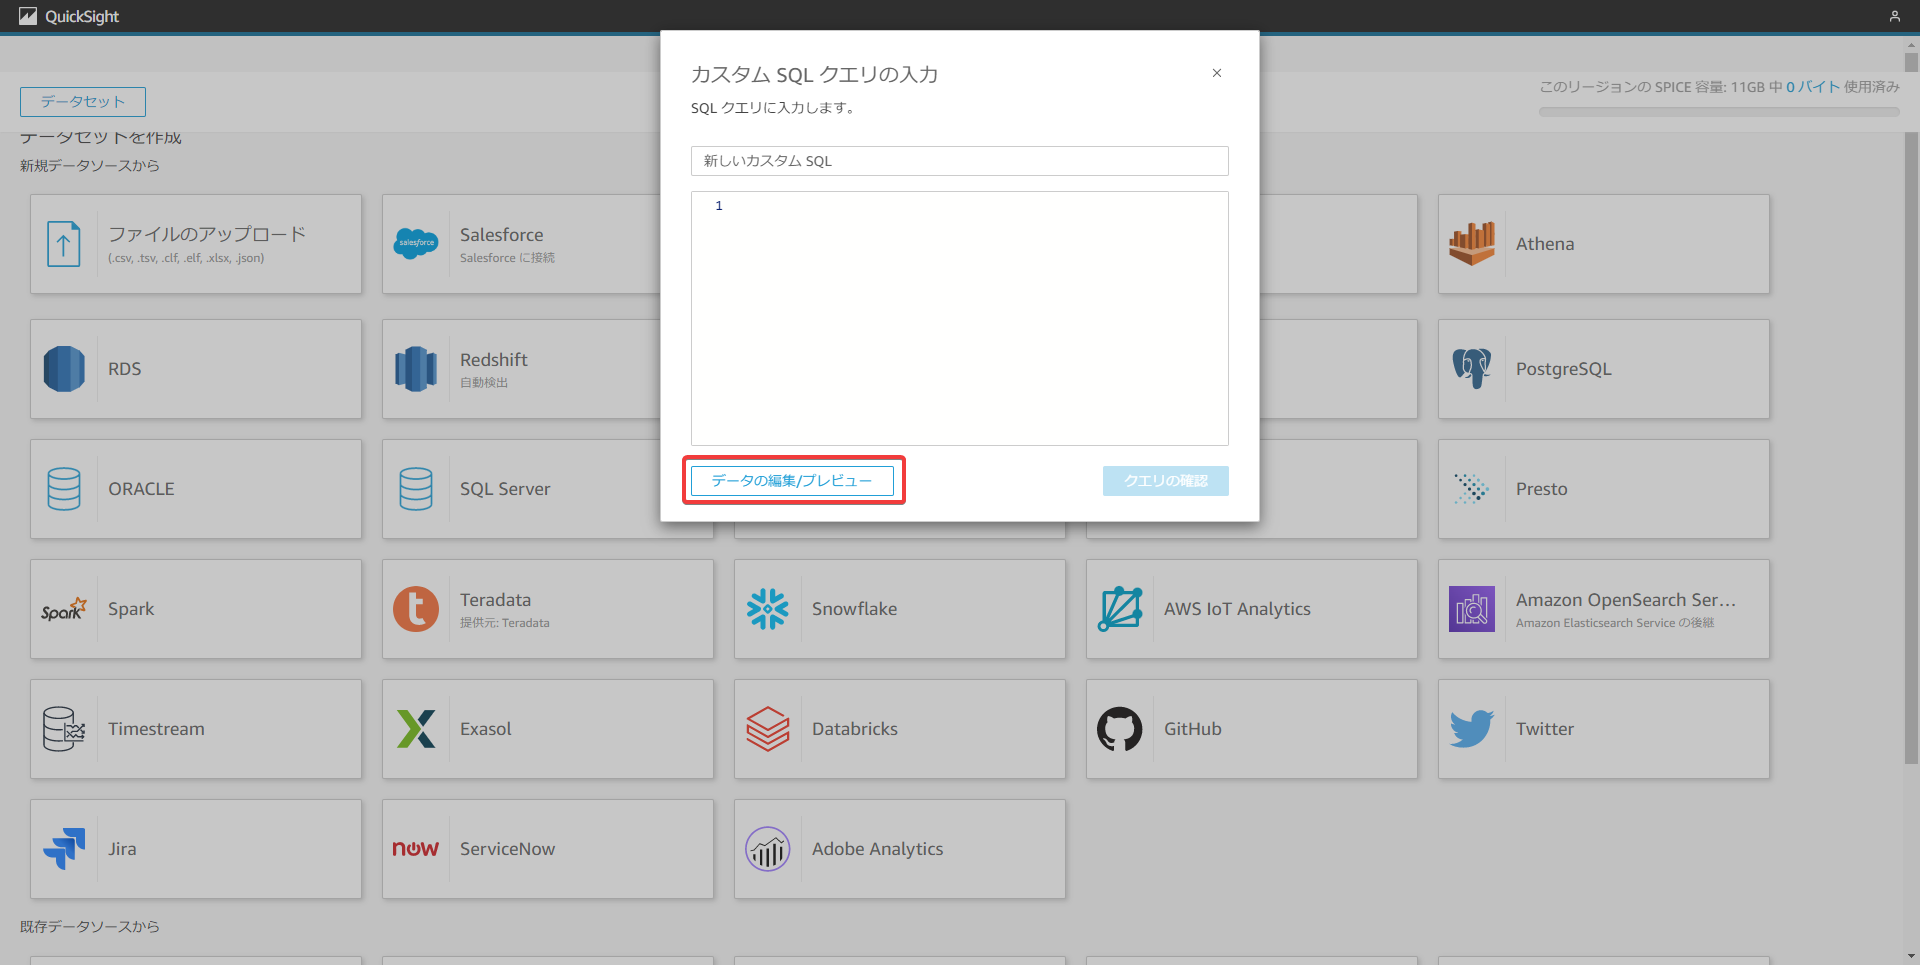Focus the 新しいカスタム SQL name field
The image size is (1920, 965).
pyautogui.click(x=960, y=161)
